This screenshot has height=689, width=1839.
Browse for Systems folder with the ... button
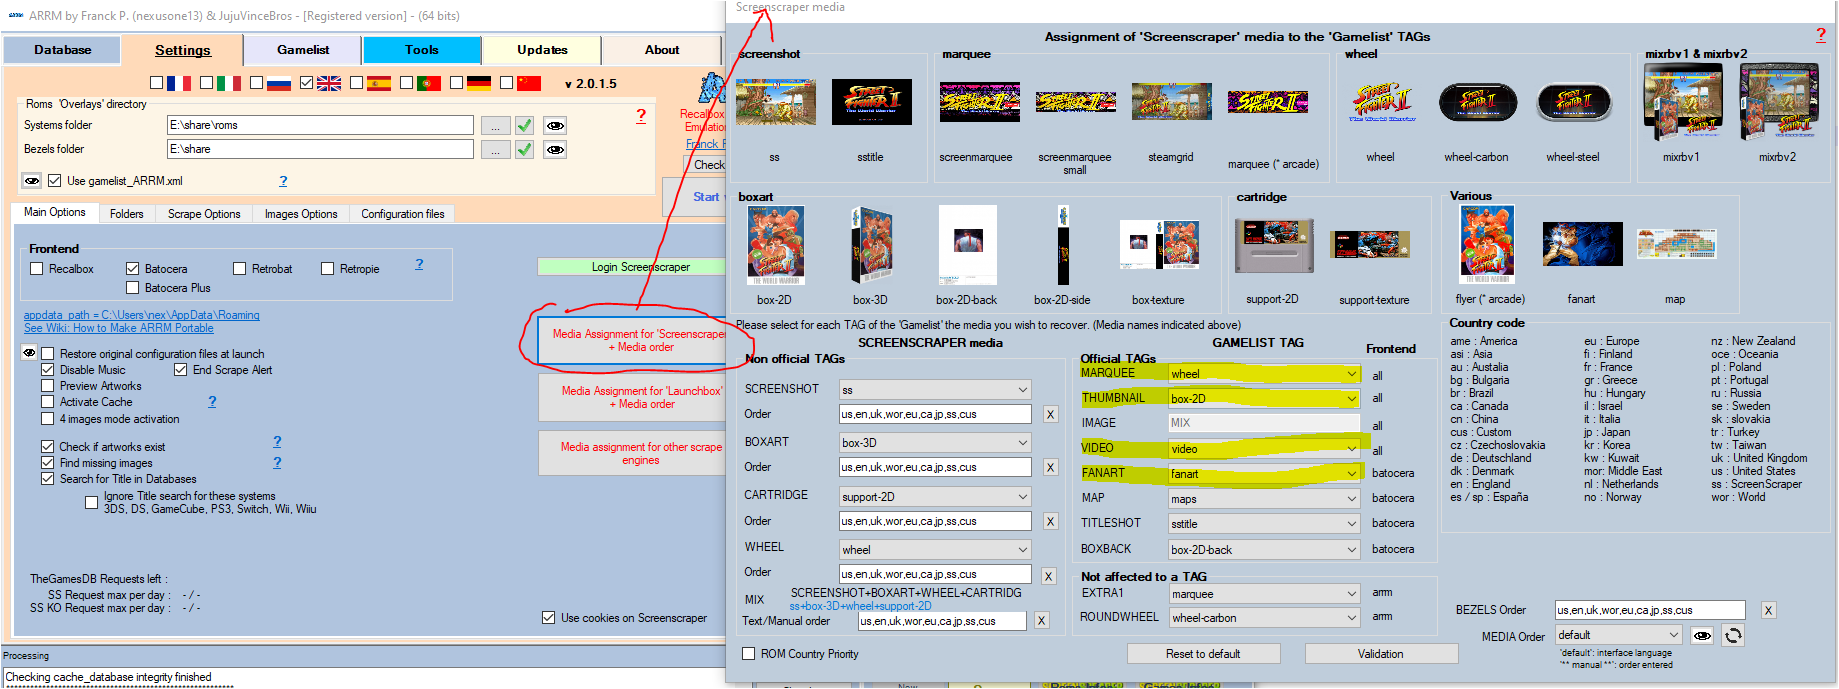[x=495, y=126]
